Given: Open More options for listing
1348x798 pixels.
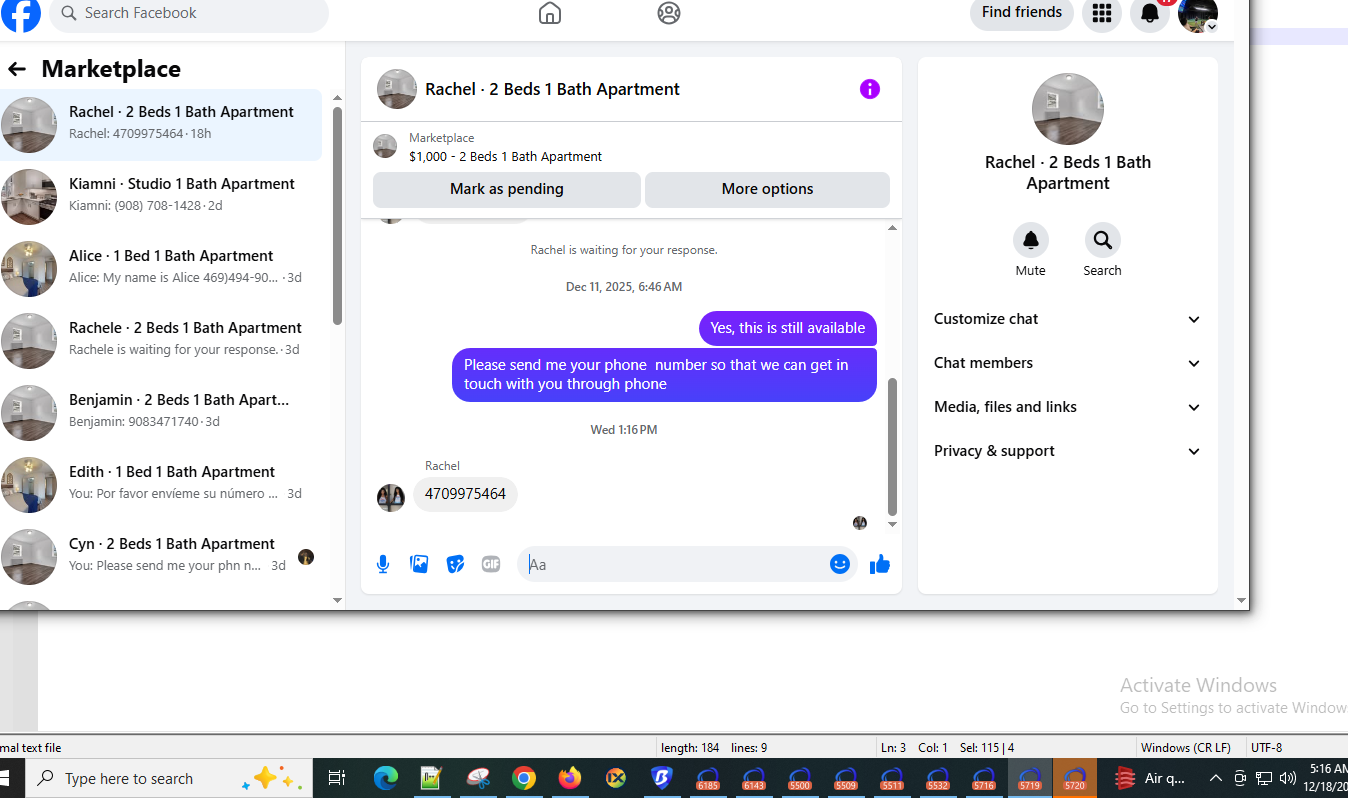Looking at the screenshot, I should [x=767, y=189].
